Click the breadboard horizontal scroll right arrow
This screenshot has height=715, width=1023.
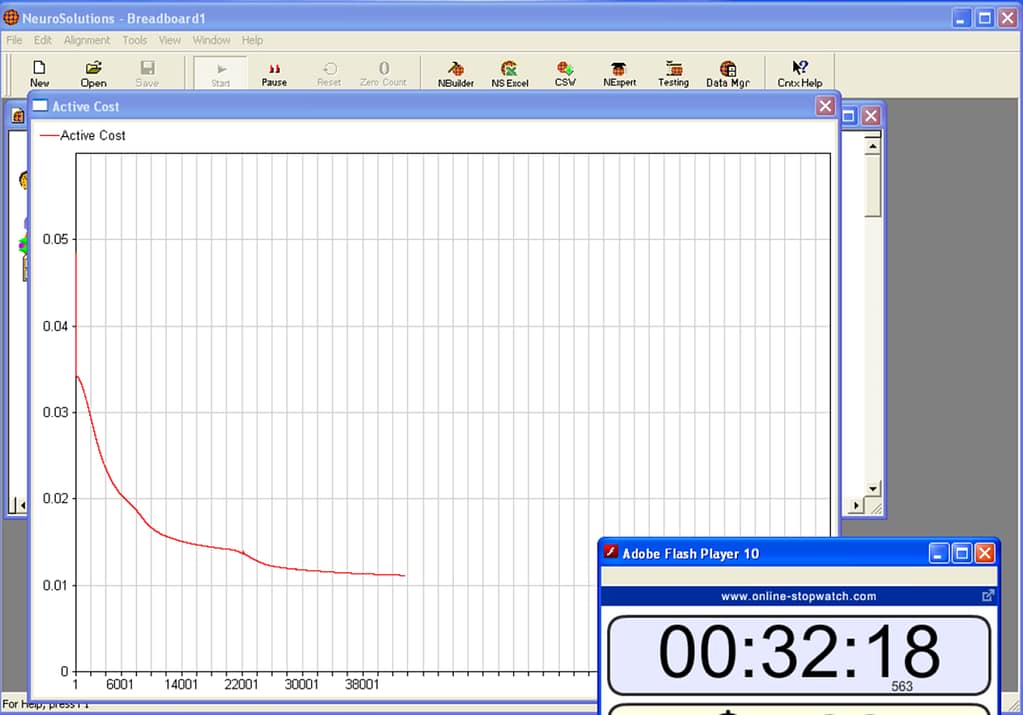point(856,505)
